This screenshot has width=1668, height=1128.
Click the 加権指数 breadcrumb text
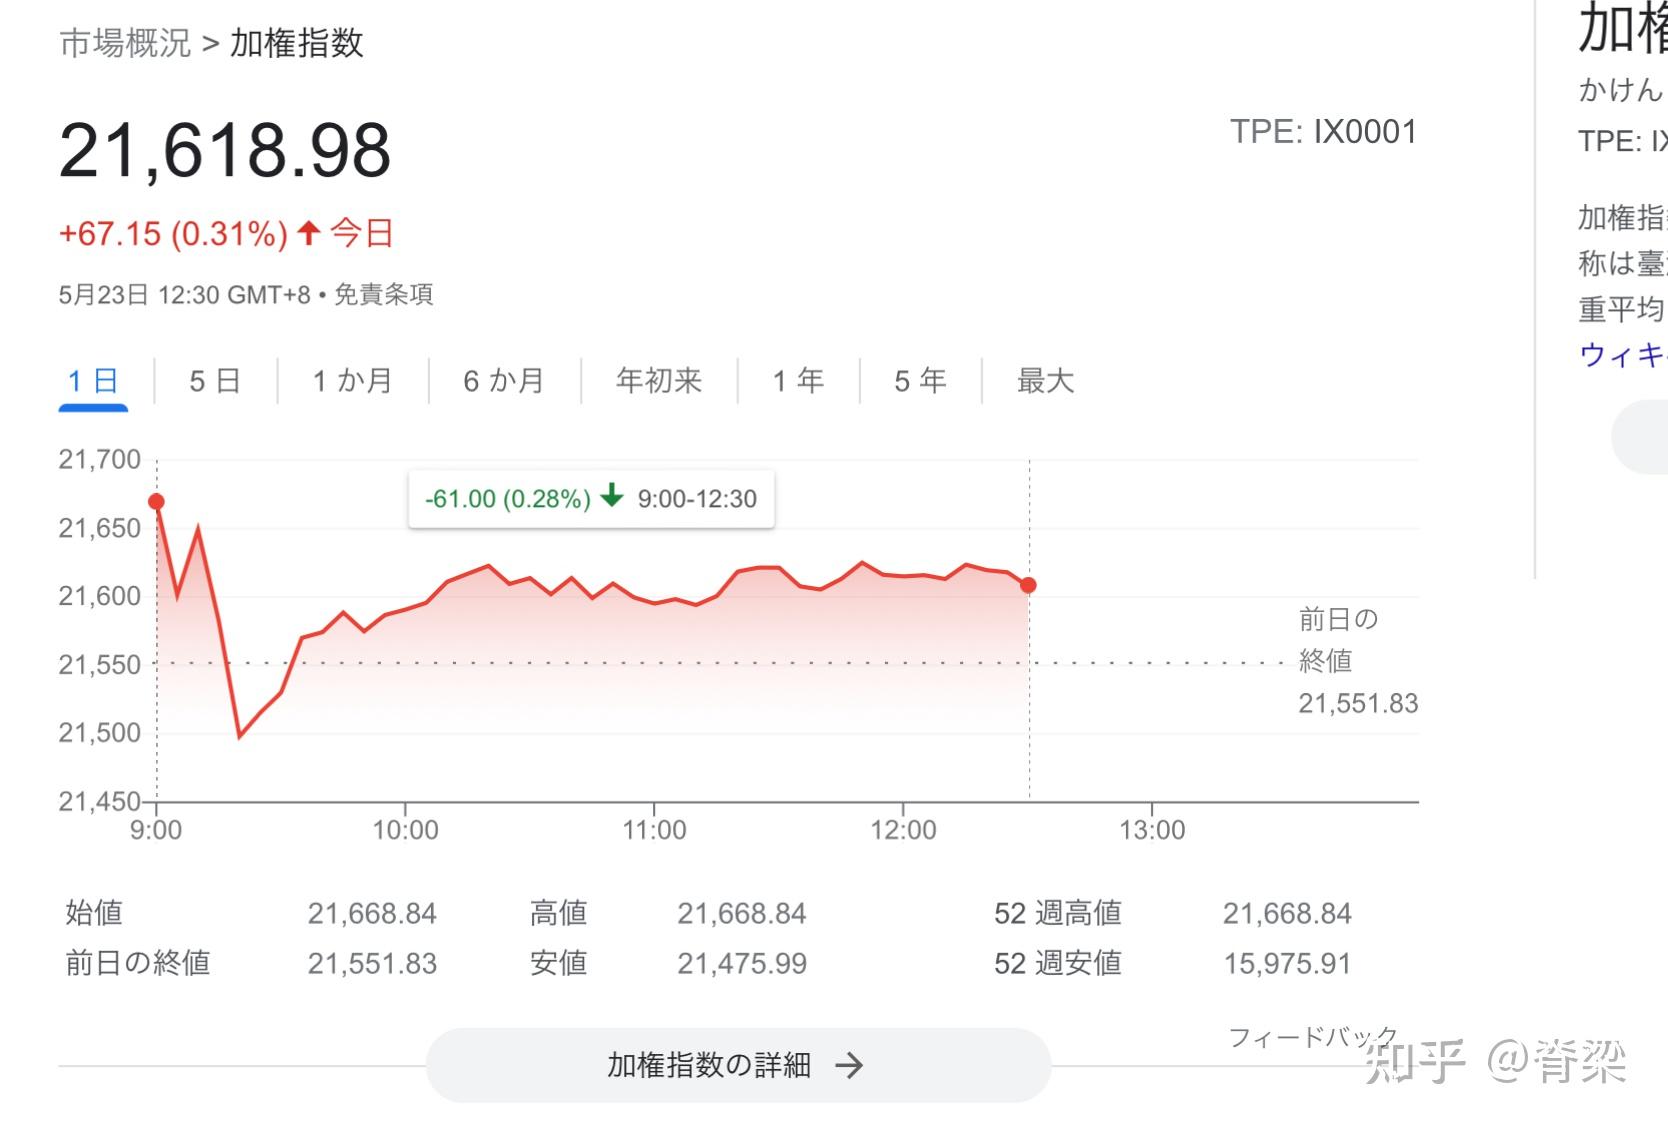click(297, 43)
